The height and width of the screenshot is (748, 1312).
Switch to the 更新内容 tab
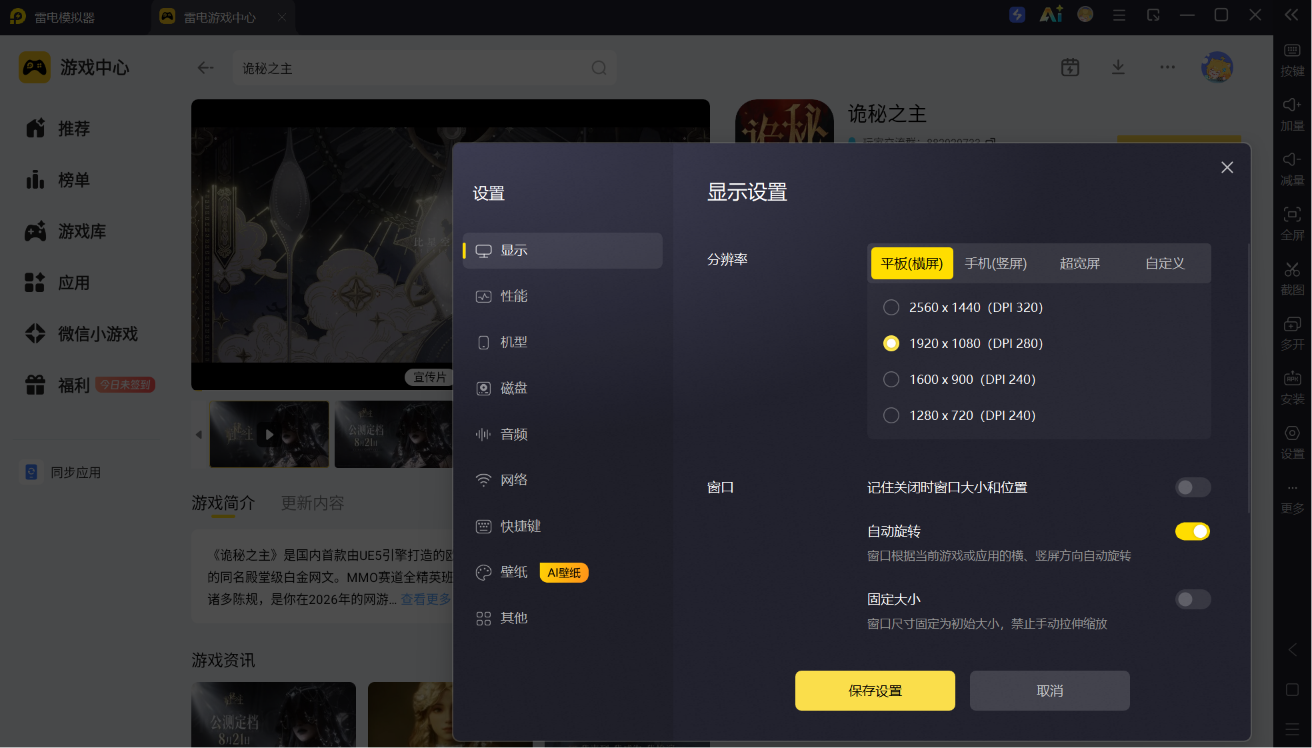pyautogui.click(x=312, y=503)
